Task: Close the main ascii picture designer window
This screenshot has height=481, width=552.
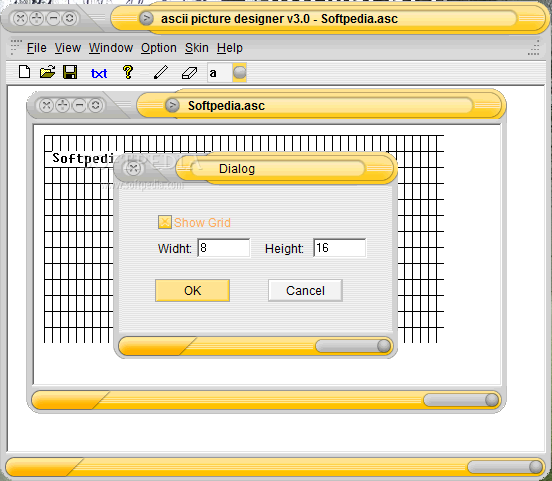Action: tap(20, 18)
